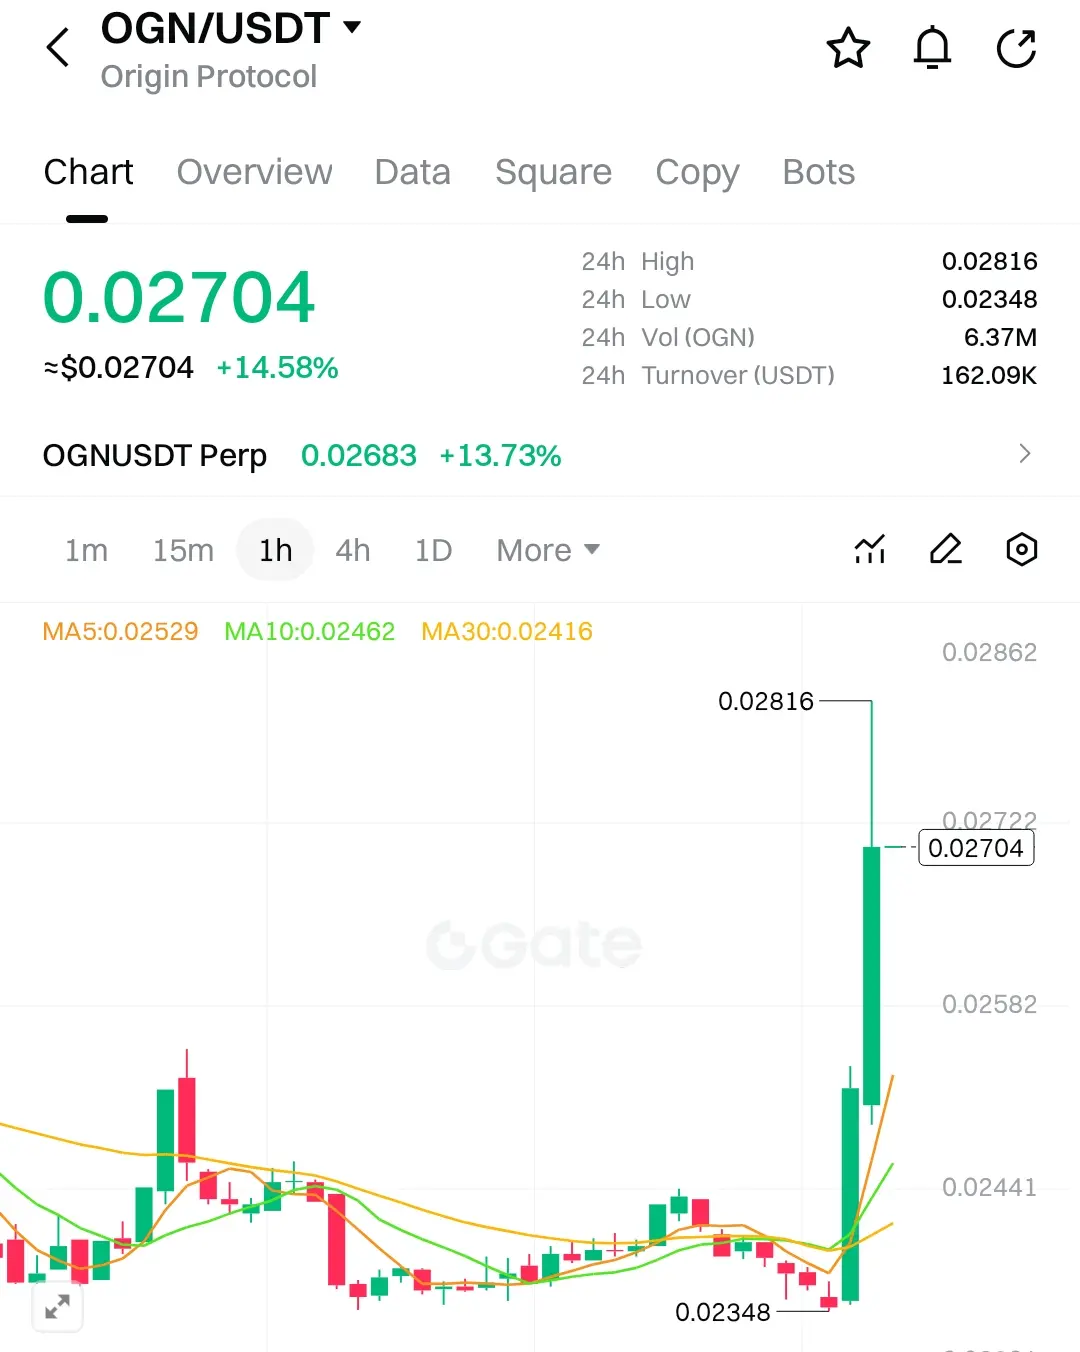Select the 1h timeframe
Viewport: 1080px width, 1352px height.
pyautogui.click(x=275, y=550)
